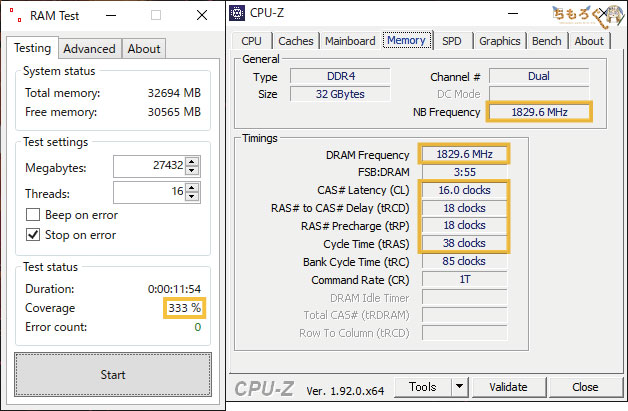
Task: Click the Validate button
Action: 508,387
